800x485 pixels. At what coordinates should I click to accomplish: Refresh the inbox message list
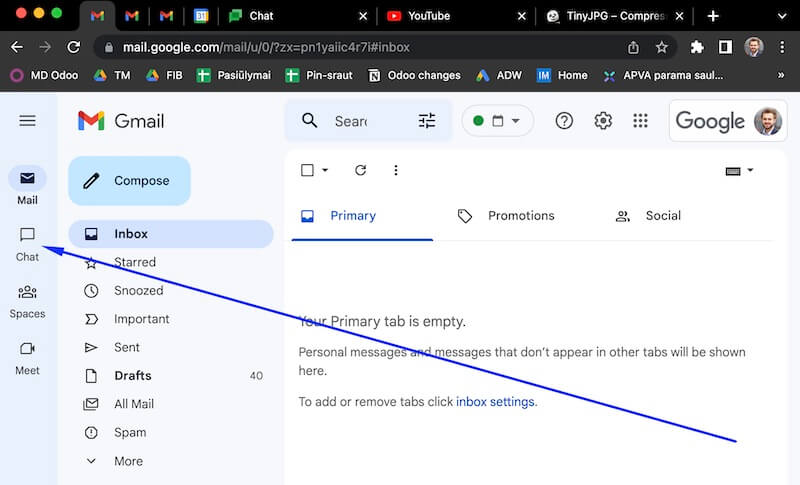pos(360,170)
